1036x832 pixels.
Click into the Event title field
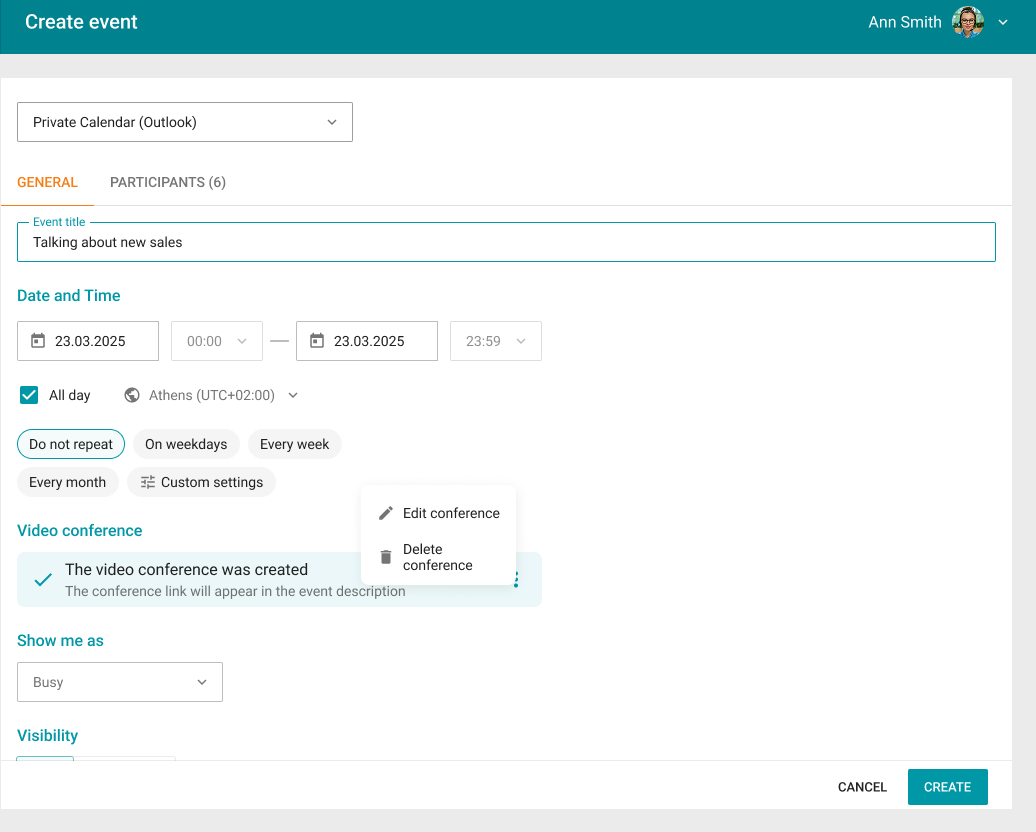(x=506, y=242)
